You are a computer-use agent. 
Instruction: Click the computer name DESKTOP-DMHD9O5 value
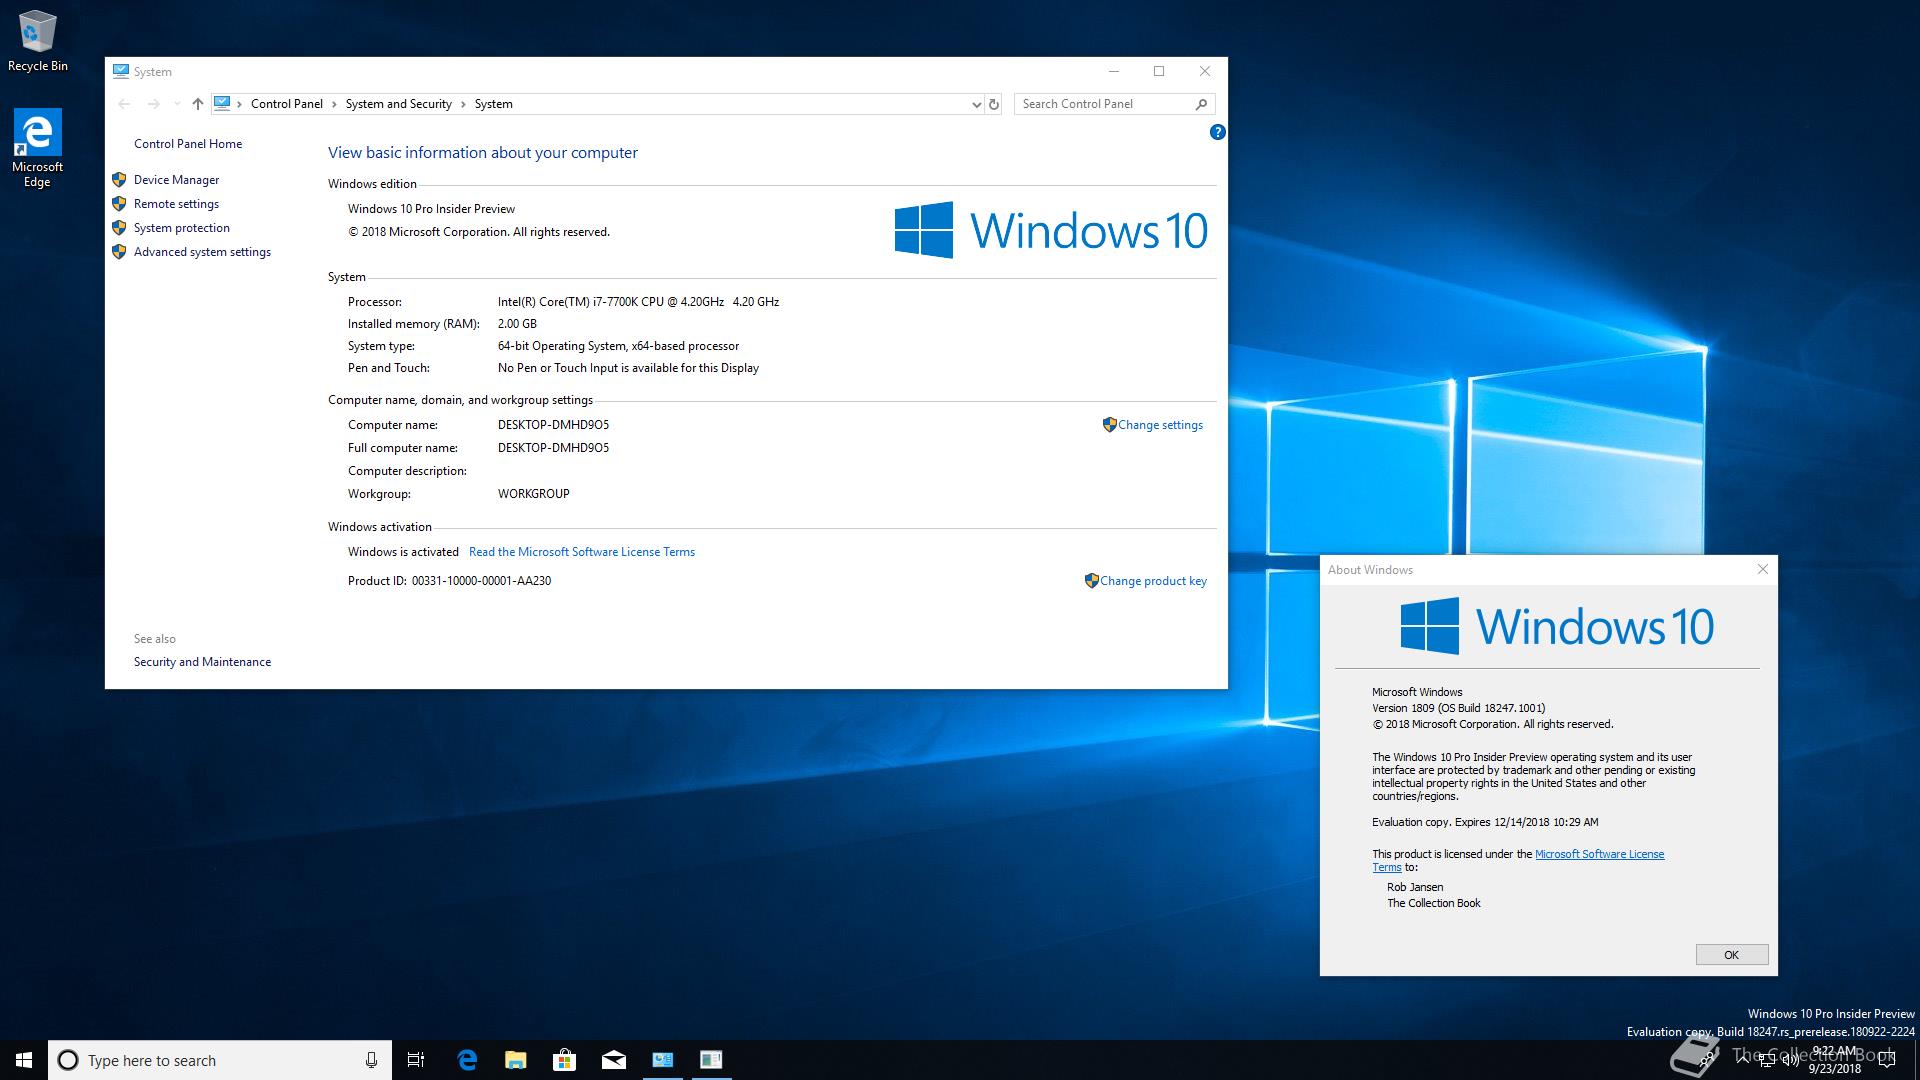[x=553, y=425]
